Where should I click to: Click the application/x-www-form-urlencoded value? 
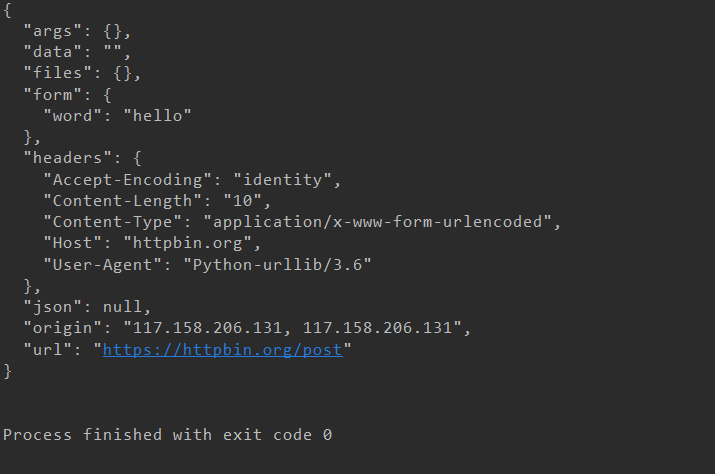click(378, 222)
